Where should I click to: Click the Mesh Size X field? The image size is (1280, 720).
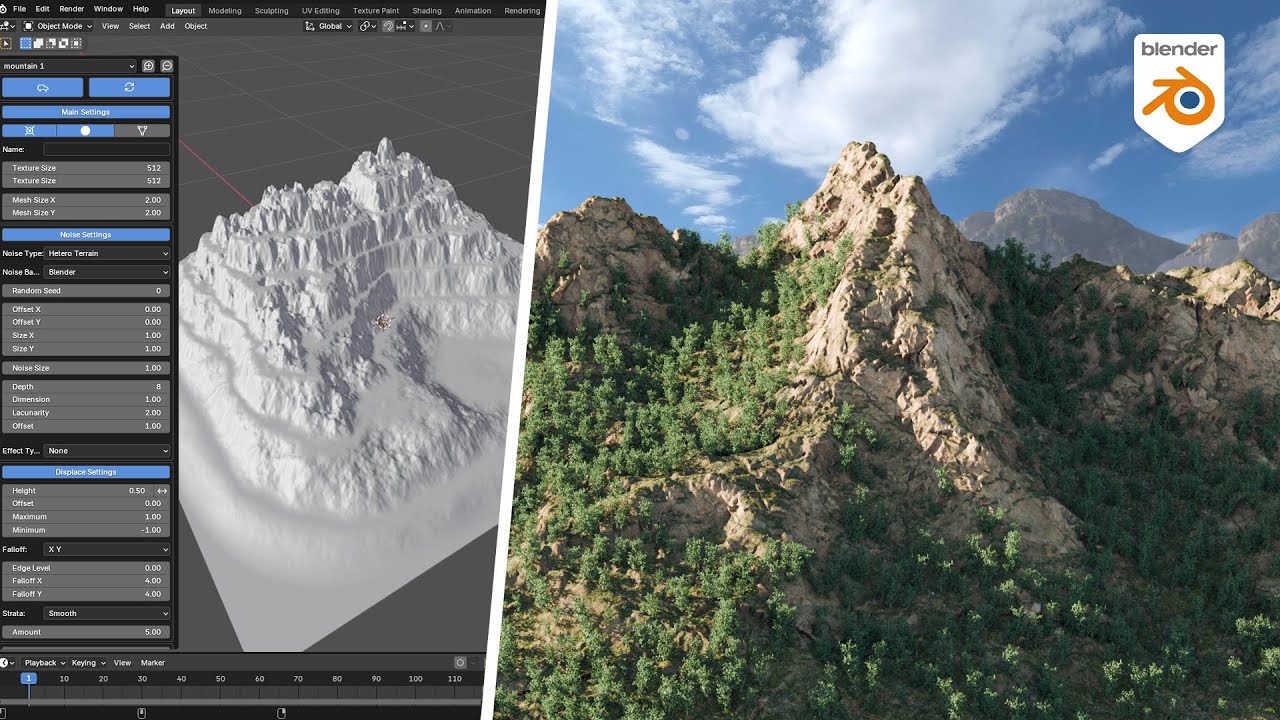click(86, 200)
